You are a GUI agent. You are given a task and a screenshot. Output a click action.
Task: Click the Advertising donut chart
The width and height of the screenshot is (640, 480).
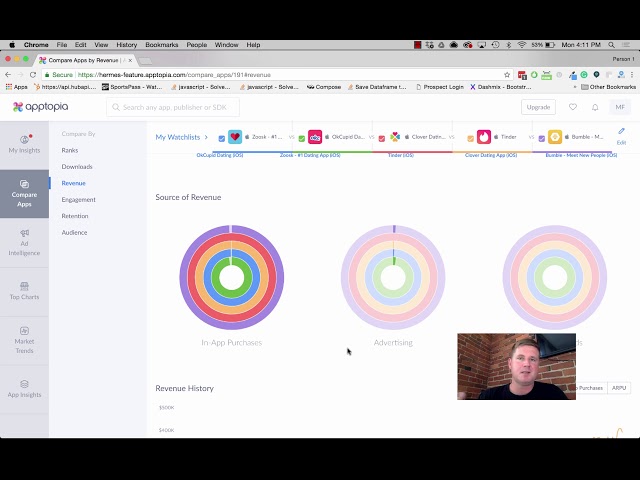393,278
